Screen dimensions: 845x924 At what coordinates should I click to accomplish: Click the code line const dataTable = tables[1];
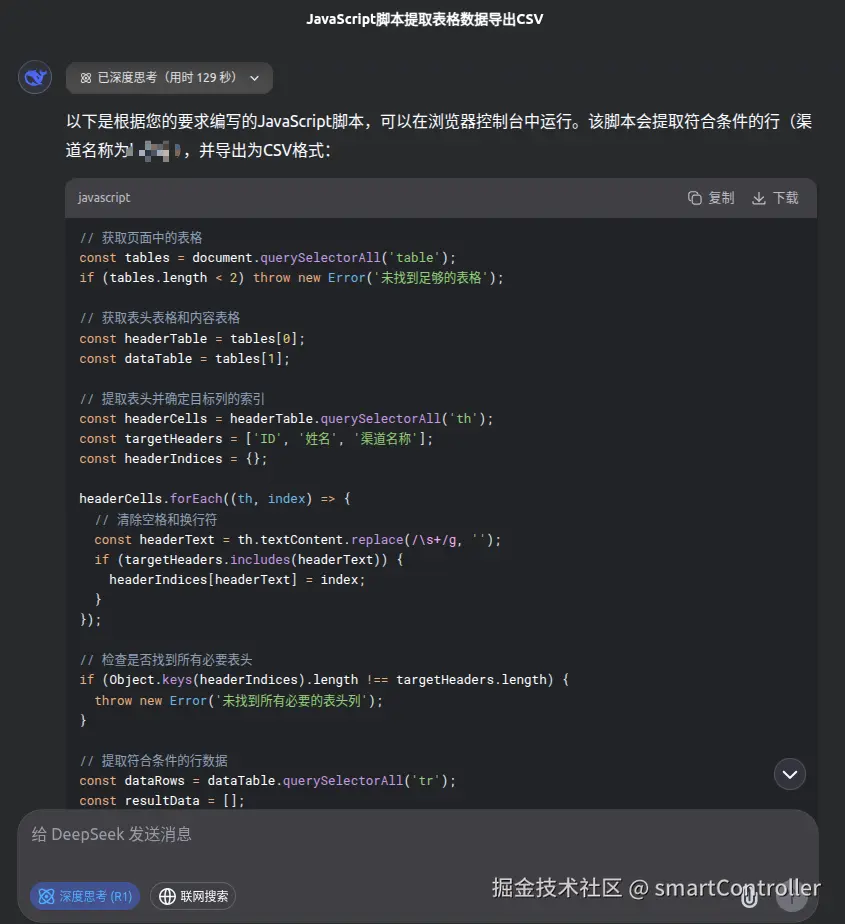[x=184, y=358]
